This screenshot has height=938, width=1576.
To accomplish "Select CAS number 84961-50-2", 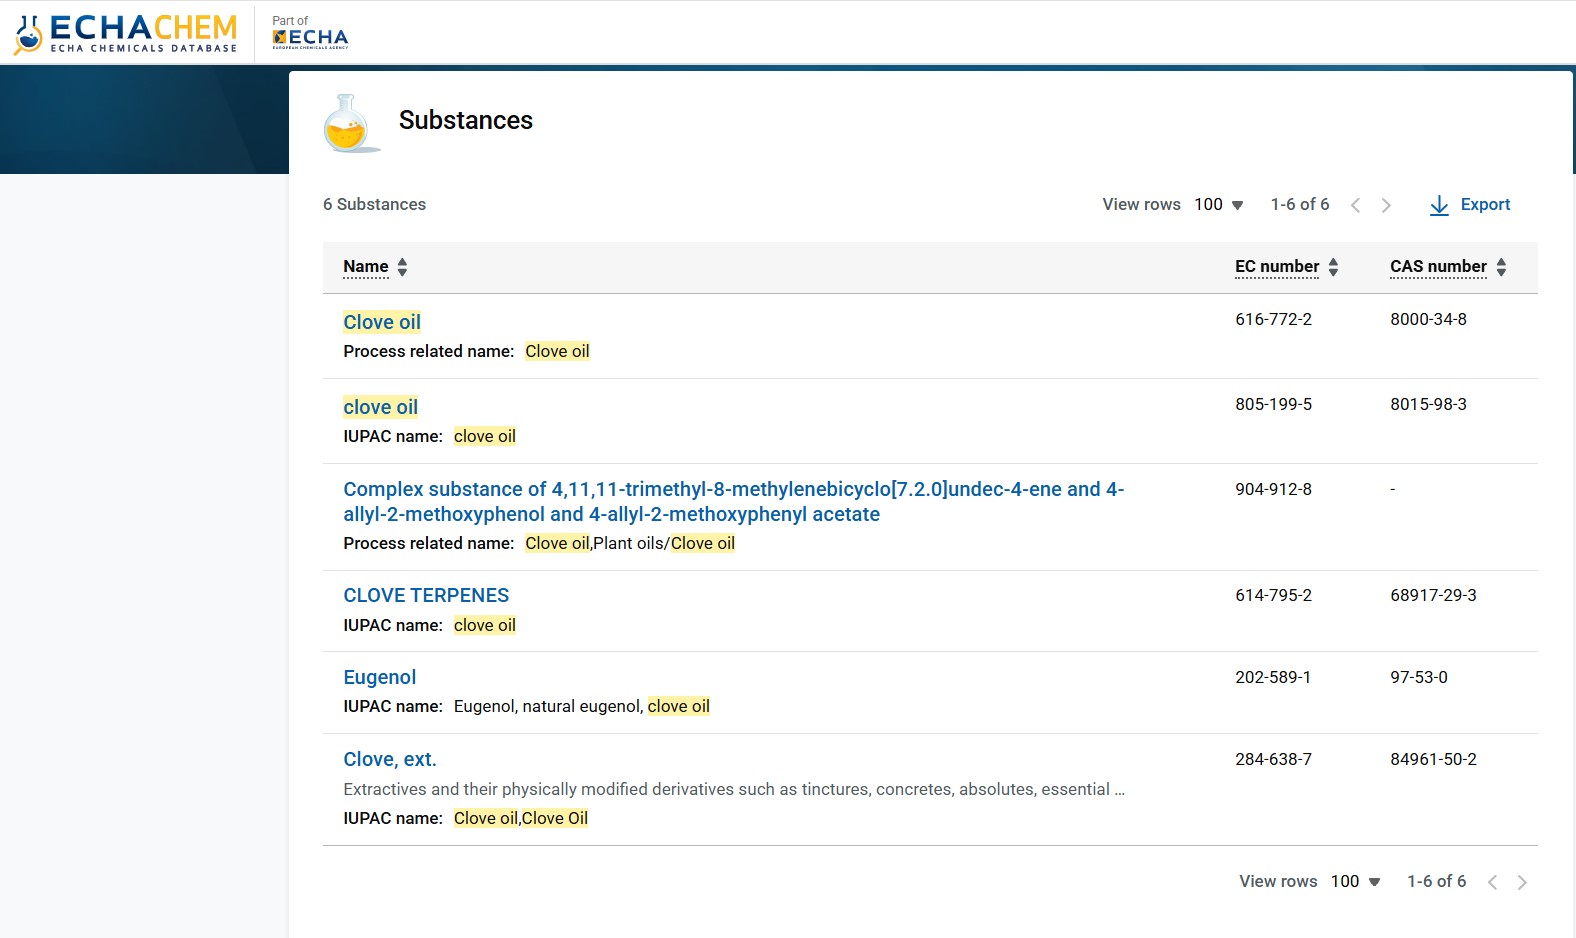I will point(1433,759).
